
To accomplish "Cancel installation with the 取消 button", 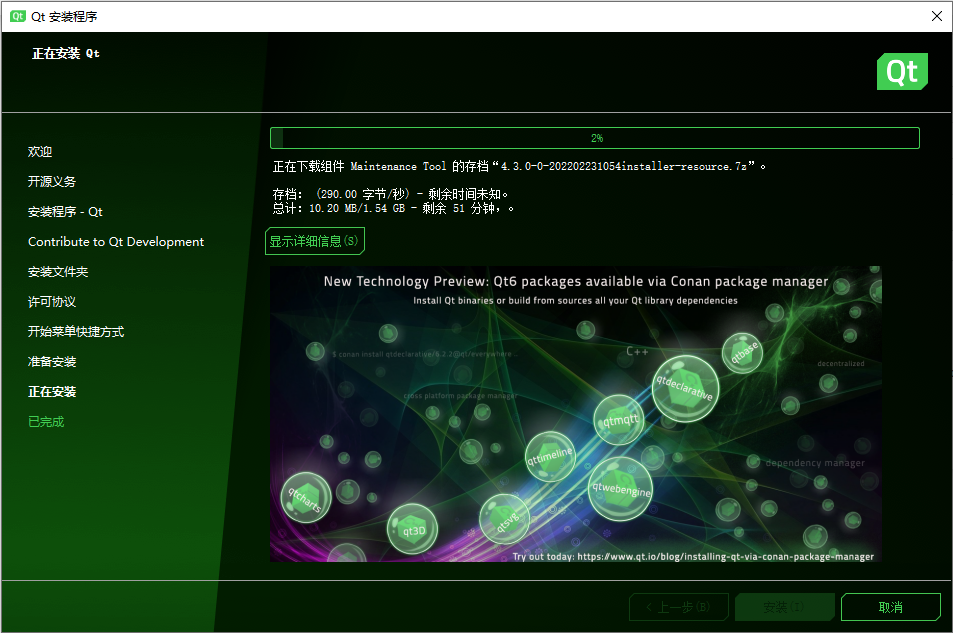I will coord(890,607).
